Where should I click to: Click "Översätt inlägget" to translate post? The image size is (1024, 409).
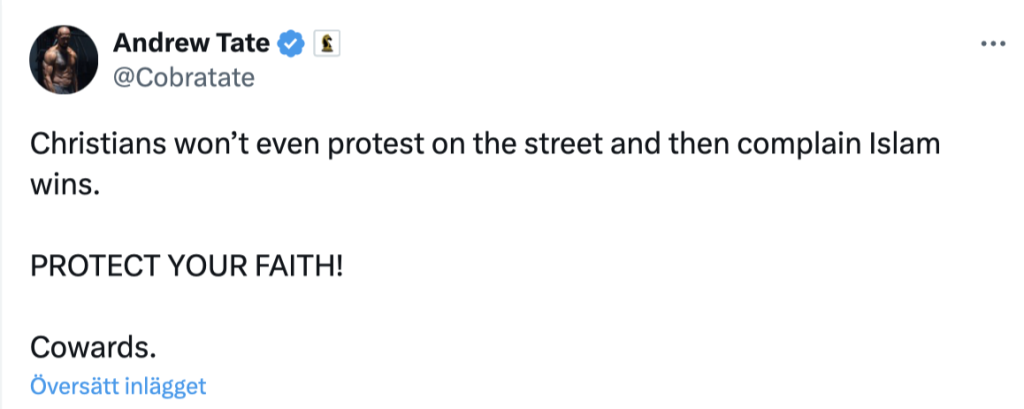coord(118,386)
